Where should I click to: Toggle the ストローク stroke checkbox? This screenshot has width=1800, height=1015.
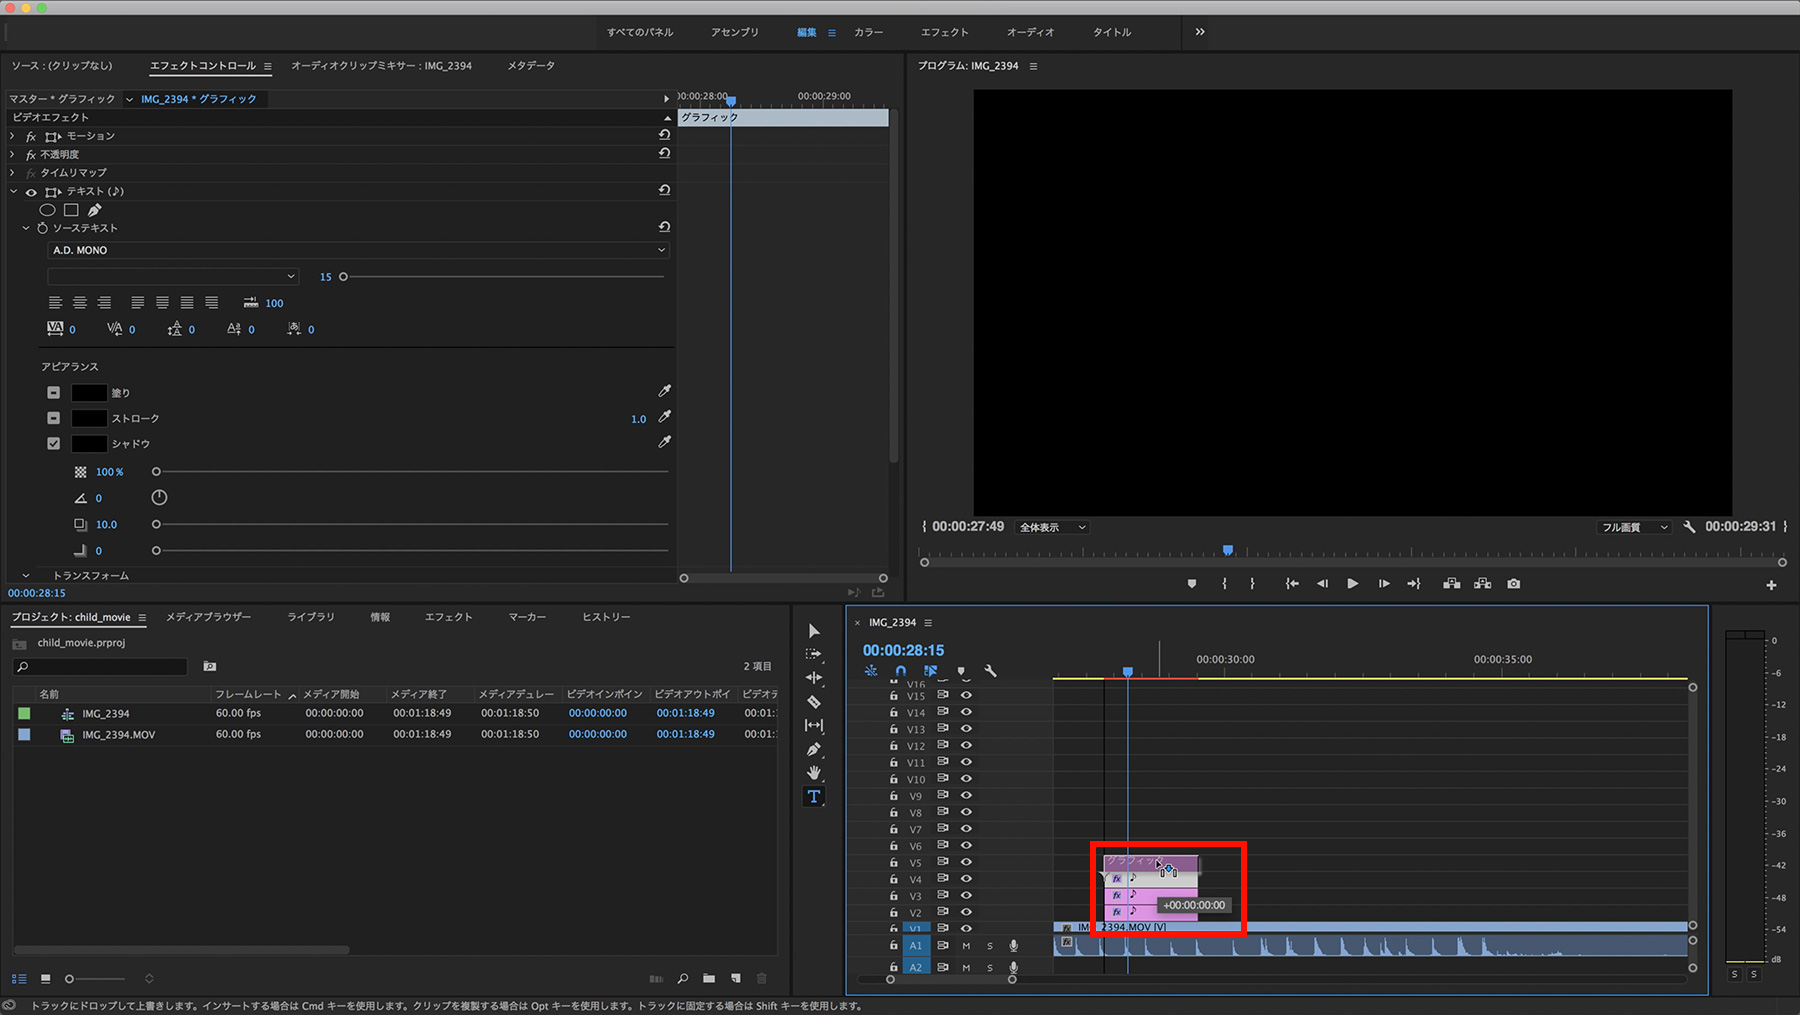pyautogui.click(x=54, y=418)
